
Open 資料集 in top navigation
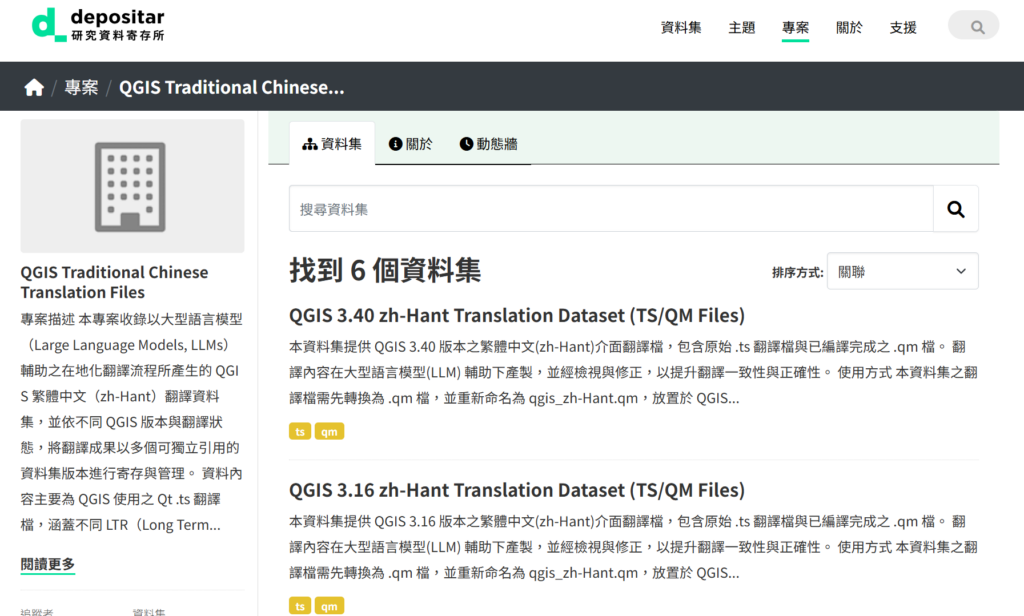681,28
